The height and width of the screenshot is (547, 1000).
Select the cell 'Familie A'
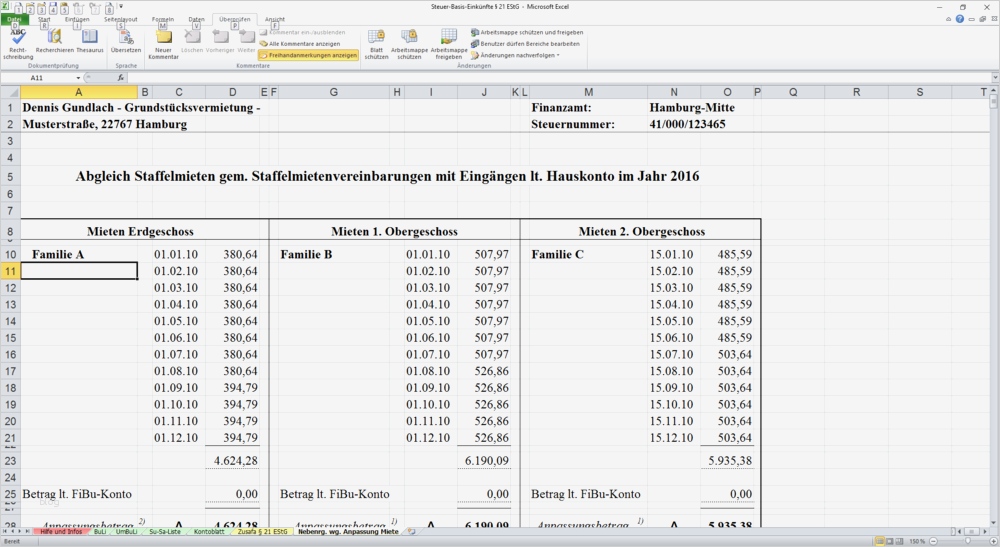(79, 254)
